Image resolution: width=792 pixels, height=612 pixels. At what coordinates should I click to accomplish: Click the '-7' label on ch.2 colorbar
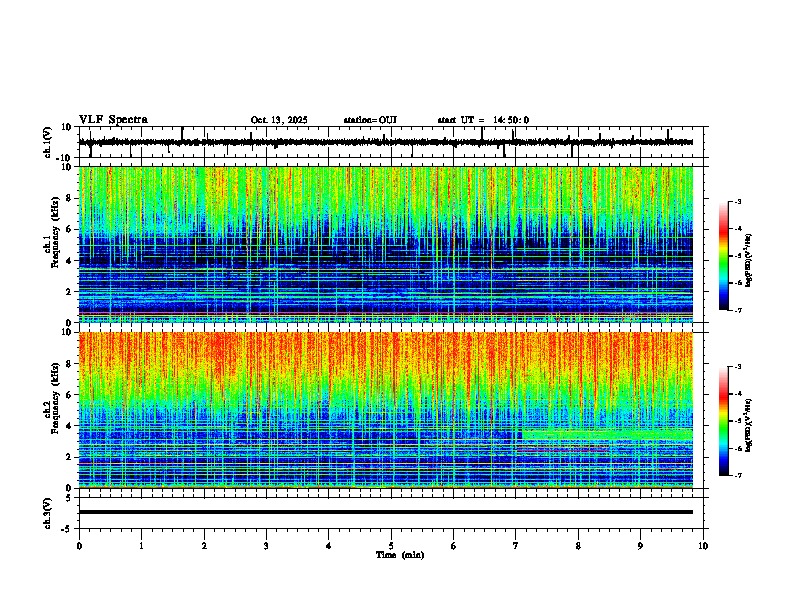tap(738, 475)
